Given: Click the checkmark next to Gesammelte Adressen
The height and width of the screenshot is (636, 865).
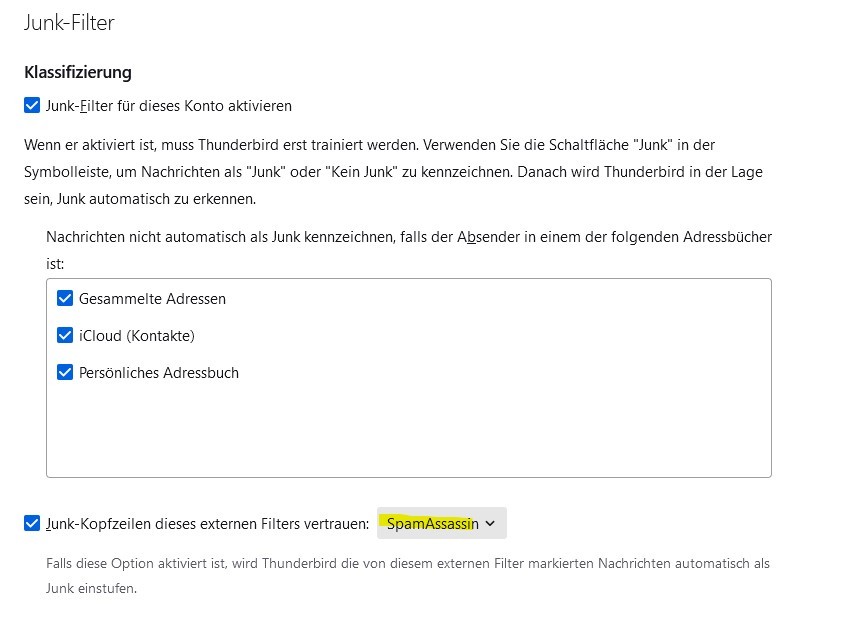Looking at the screenshot, I should click(65, 298).
